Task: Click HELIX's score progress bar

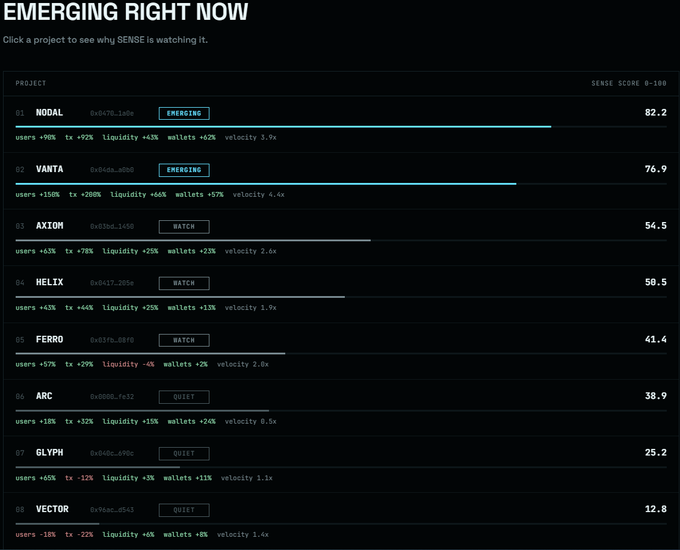Action: coord(341,297)
